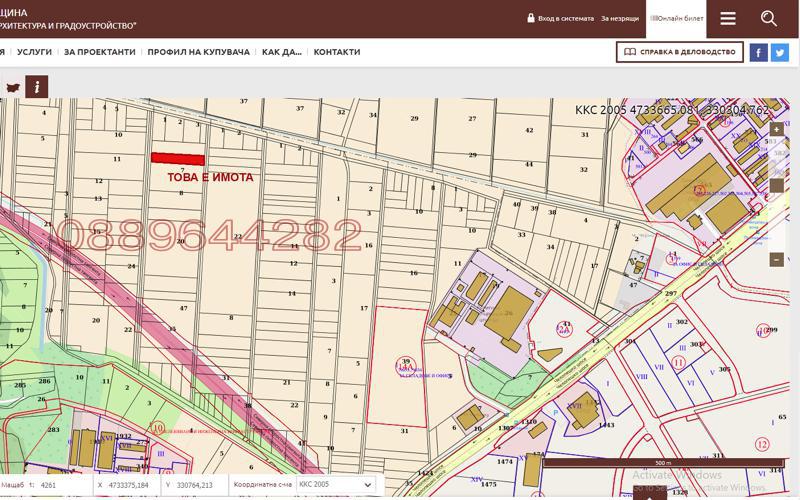The image size is (800, 500).
Task: Go to 'Профил на купувача'
Action: pos(198,52)
